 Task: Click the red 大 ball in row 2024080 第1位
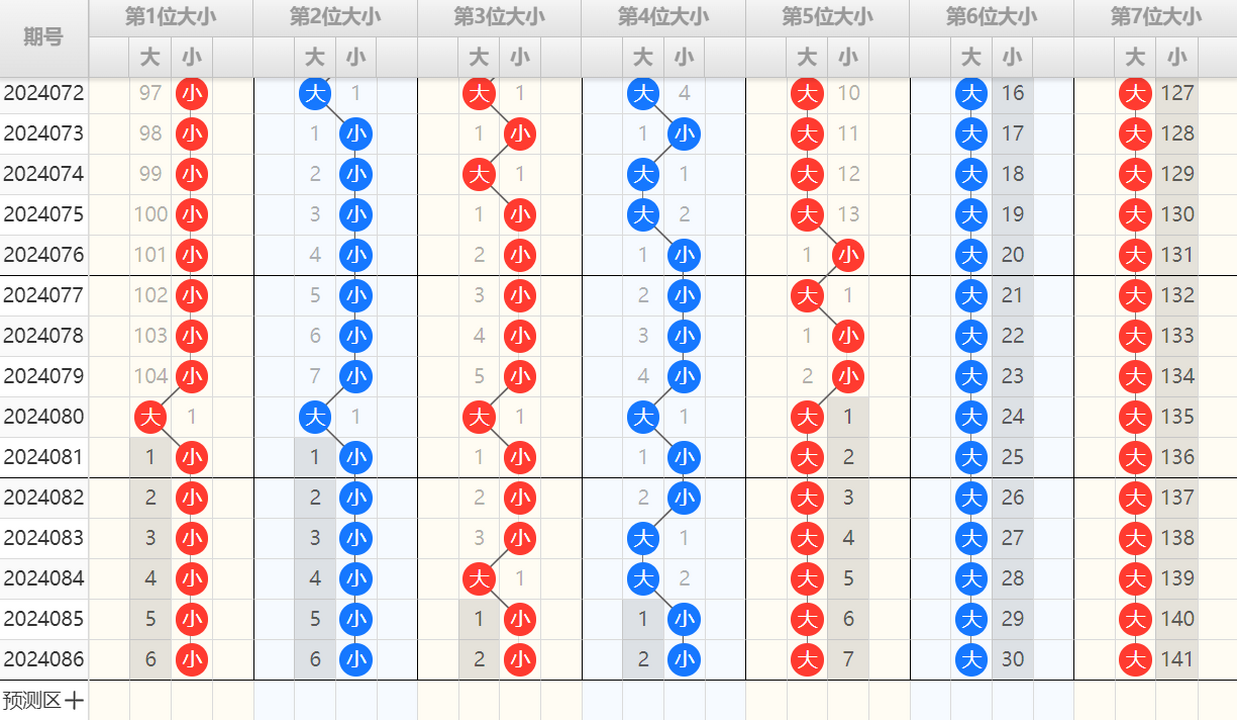[151, 417]
